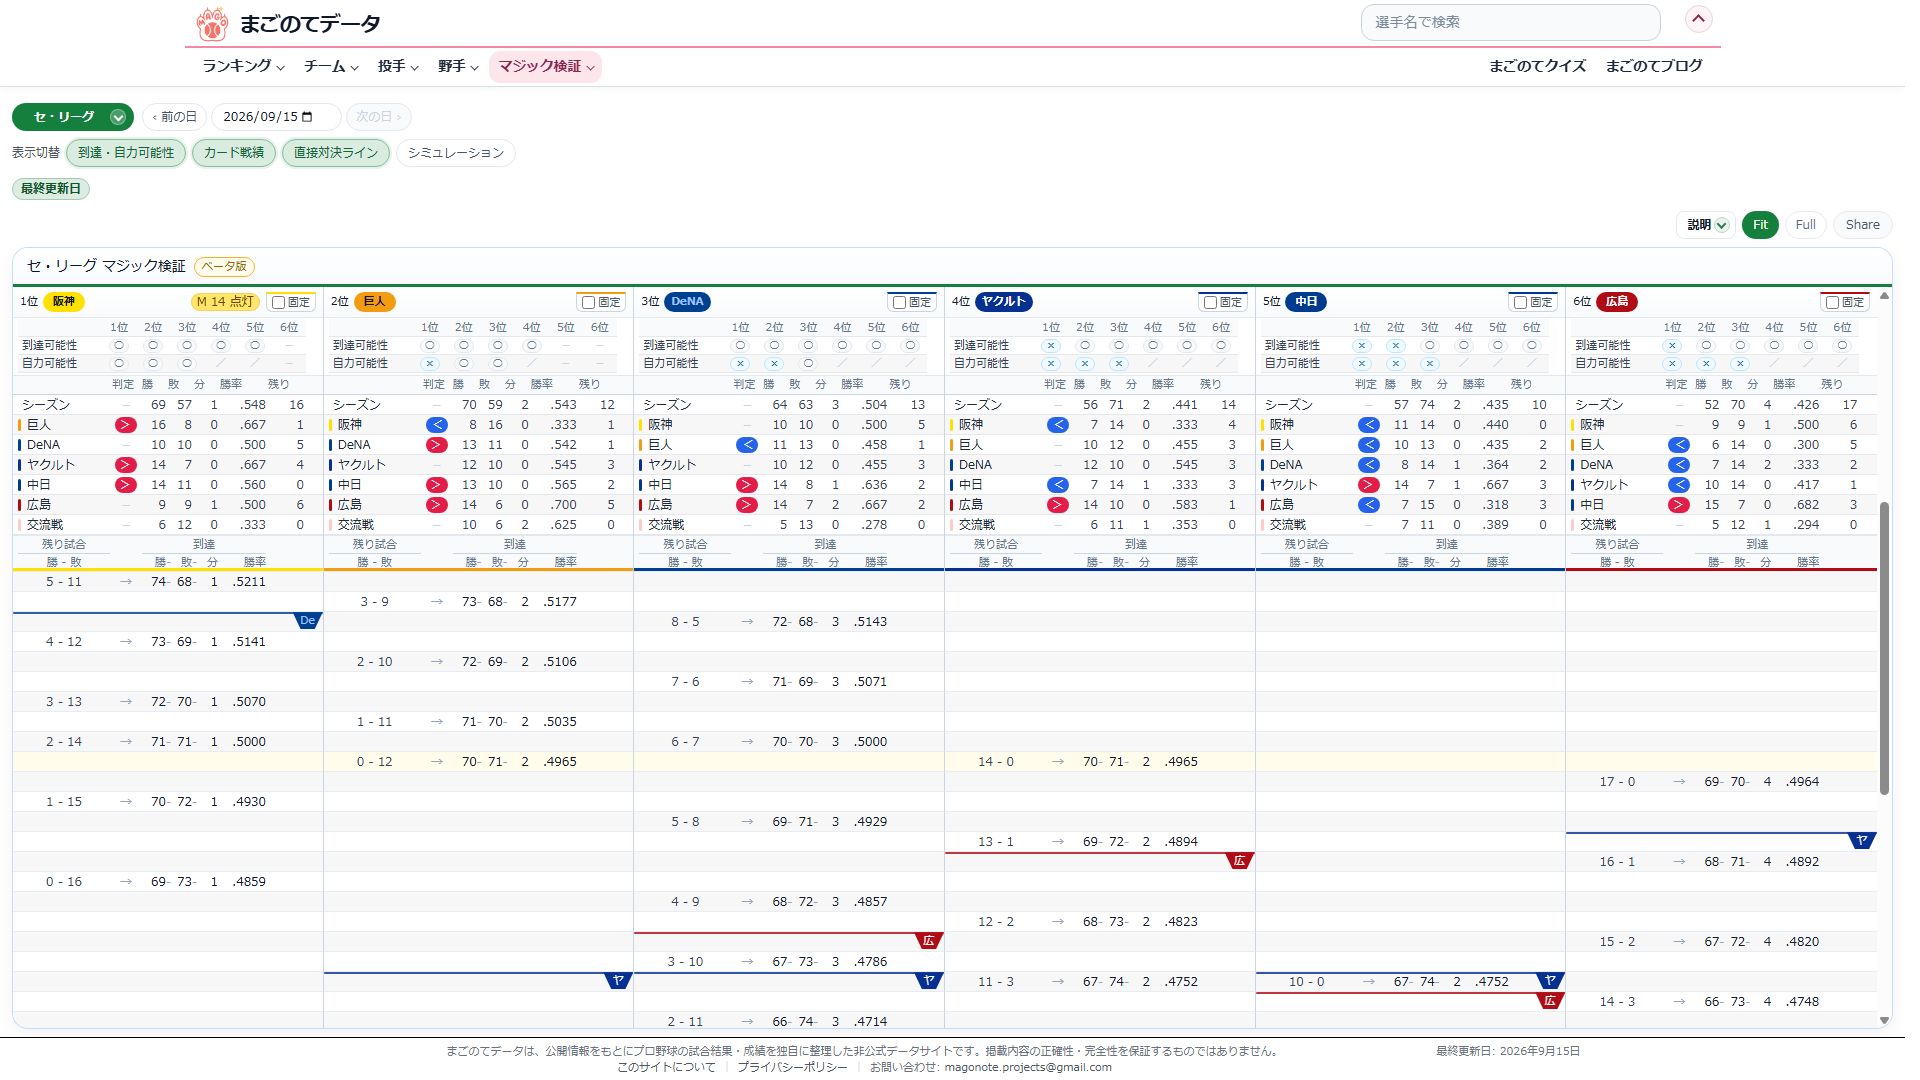Click the red collapse arrow icon at top right
The height and width of the screenshot is (1080, 1920).
pos(1699,19)
